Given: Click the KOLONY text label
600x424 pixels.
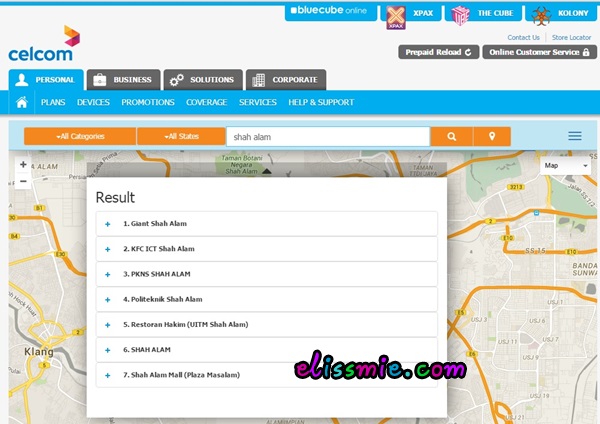Looking at the screenshot, I should 573,13.
